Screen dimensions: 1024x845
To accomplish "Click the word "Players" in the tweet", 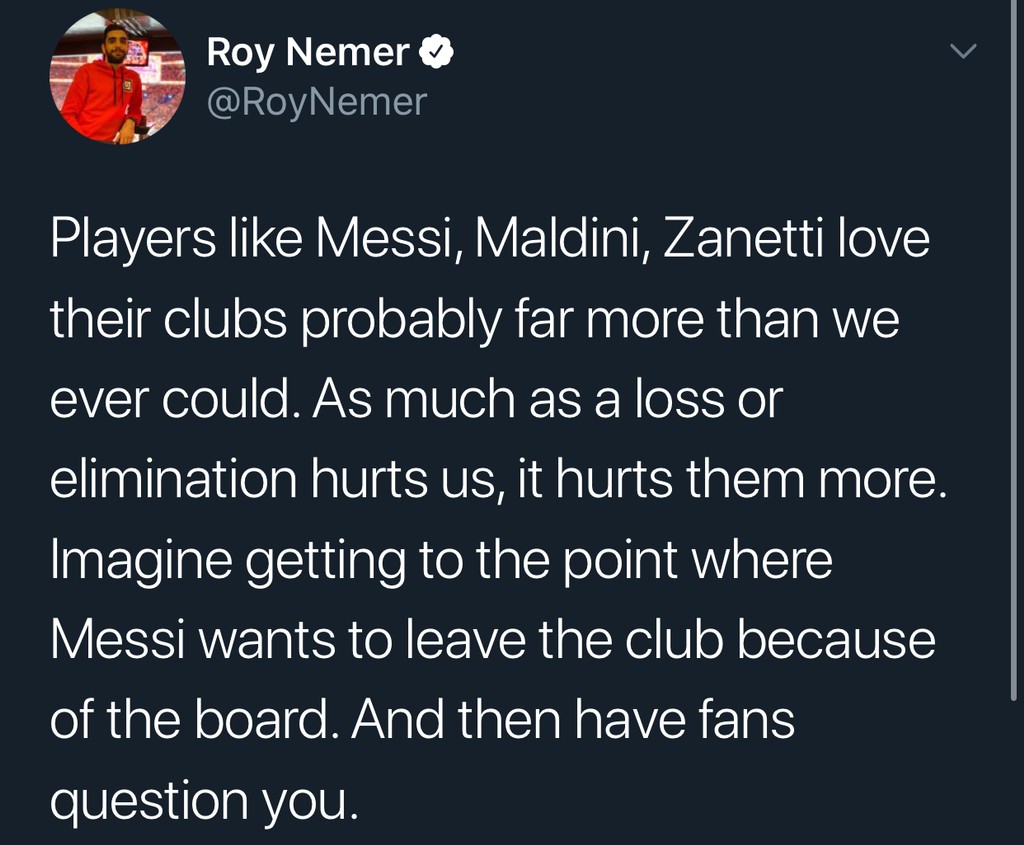I will (133, 240).
